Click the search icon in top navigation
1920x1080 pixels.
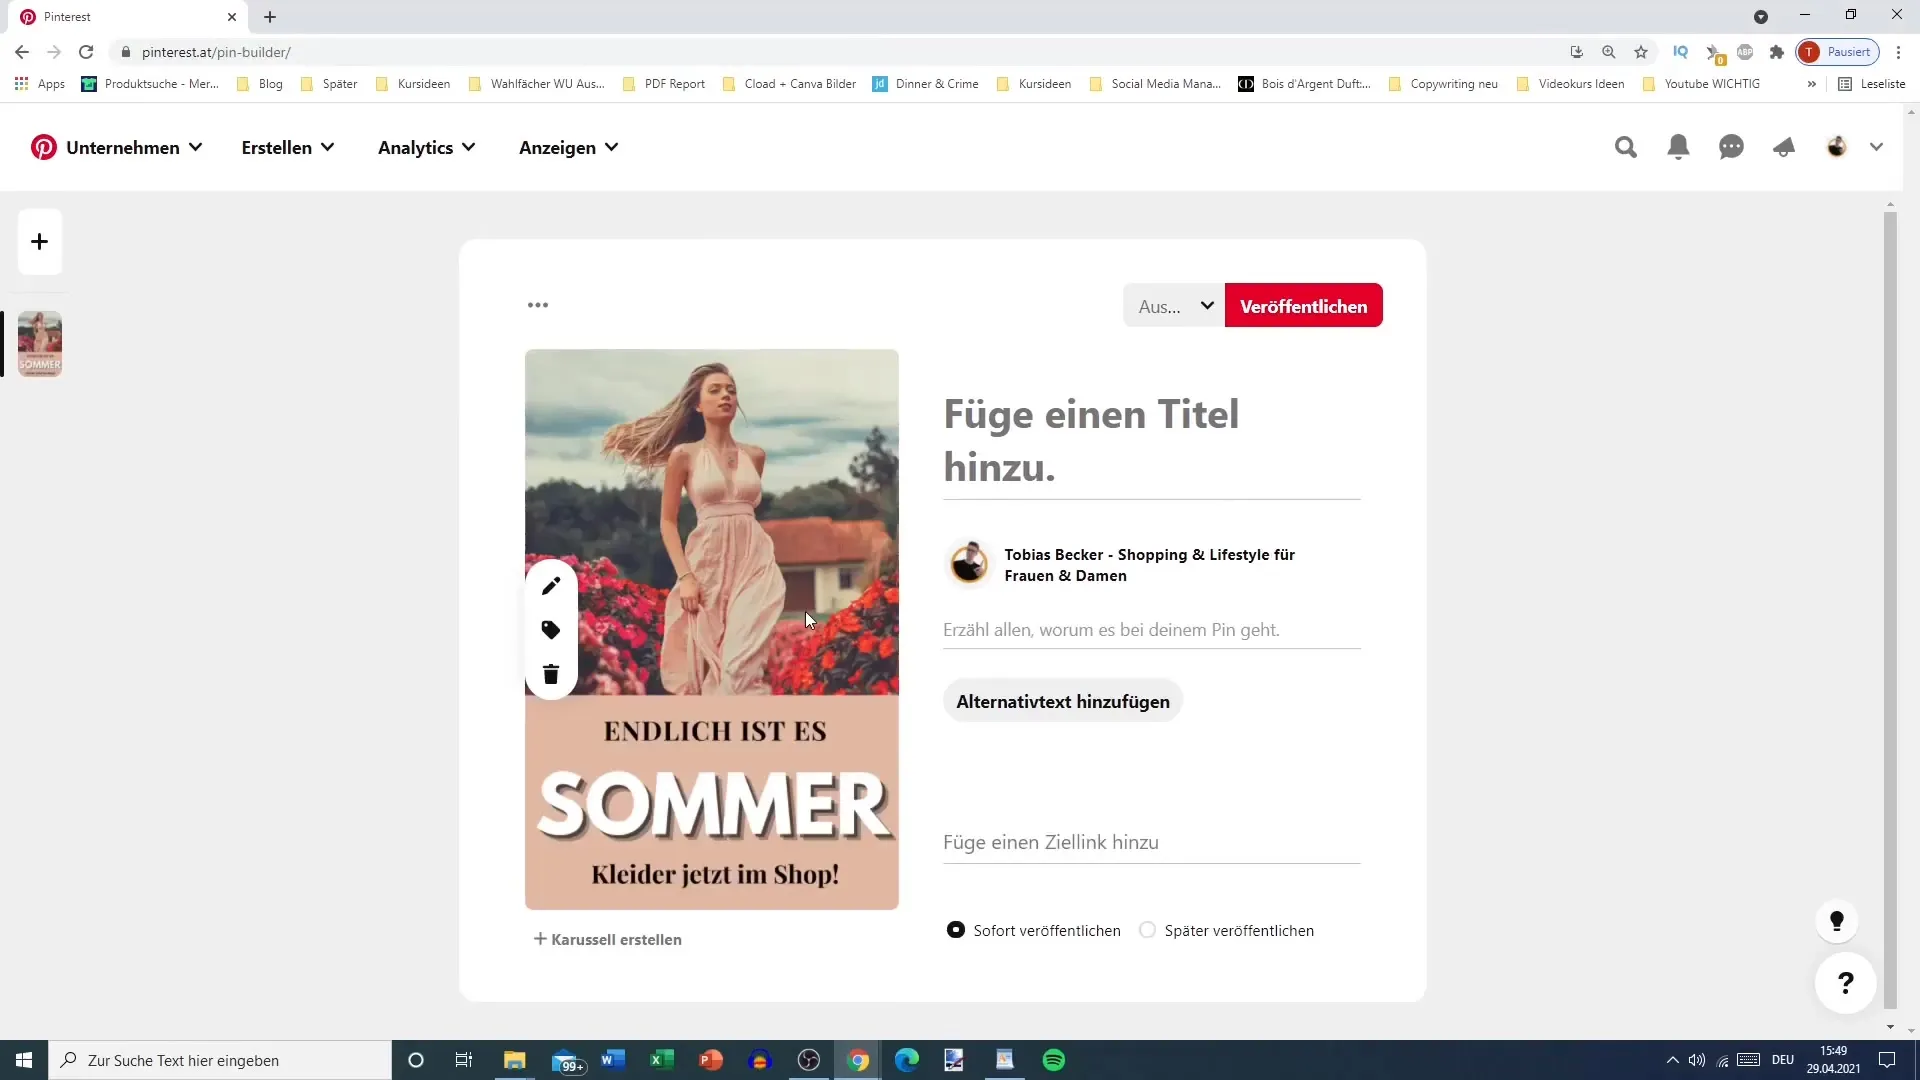[x=1625, y=146]
